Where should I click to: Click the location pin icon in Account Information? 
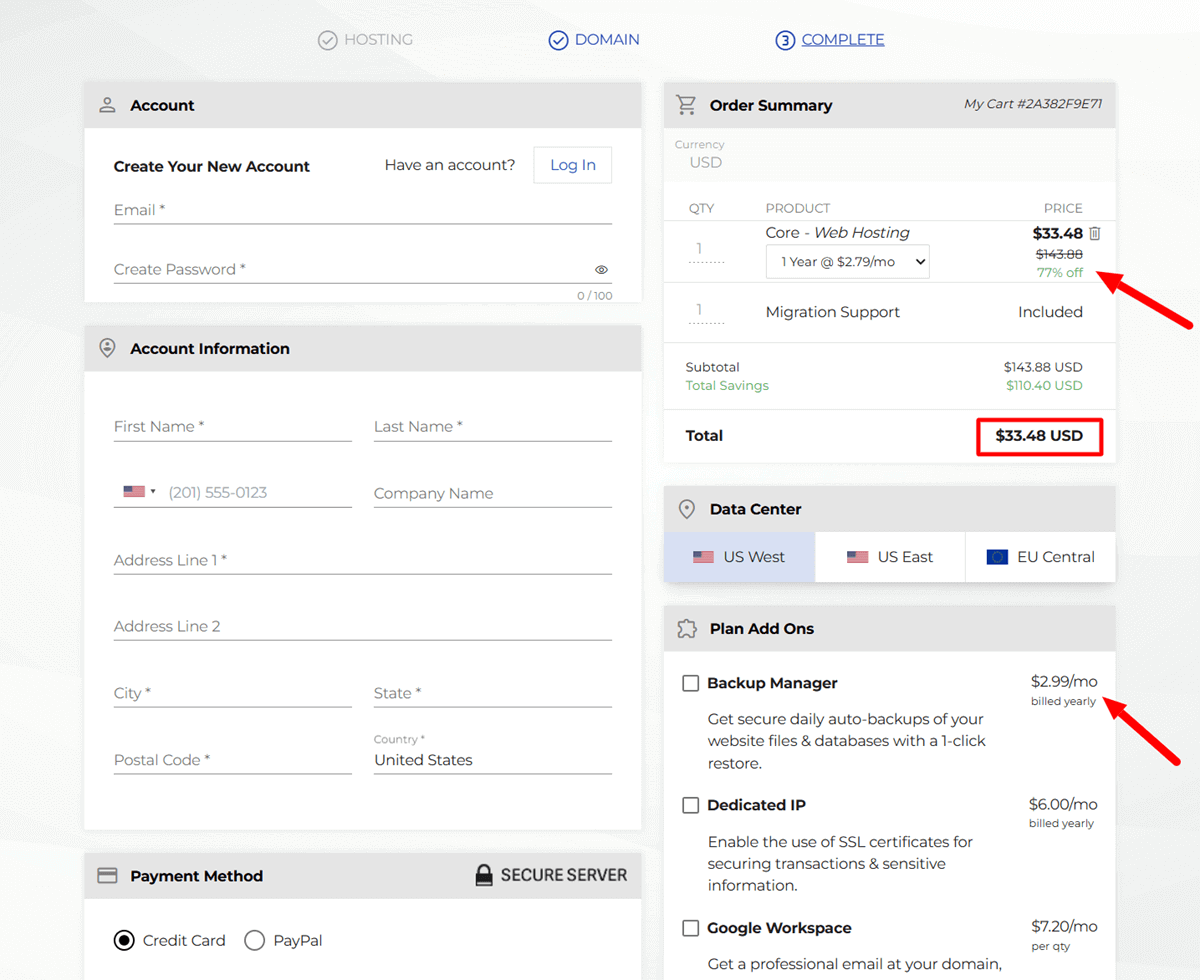pos(107,348)
